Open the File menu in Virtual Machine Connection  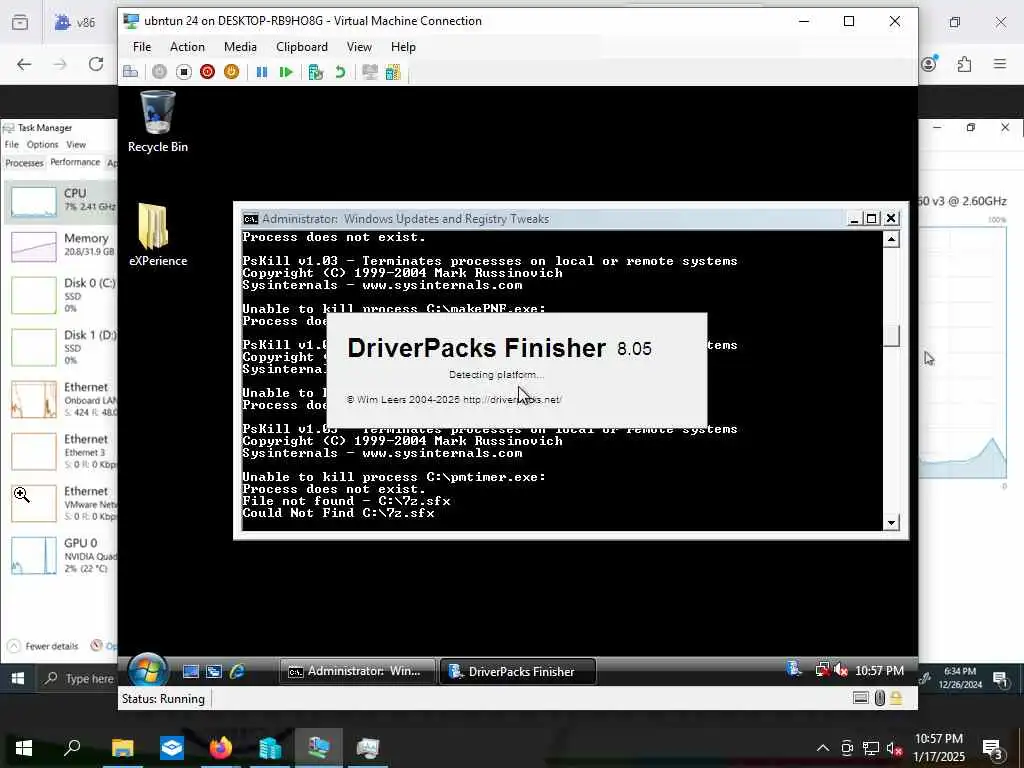(x=142, y=47)
